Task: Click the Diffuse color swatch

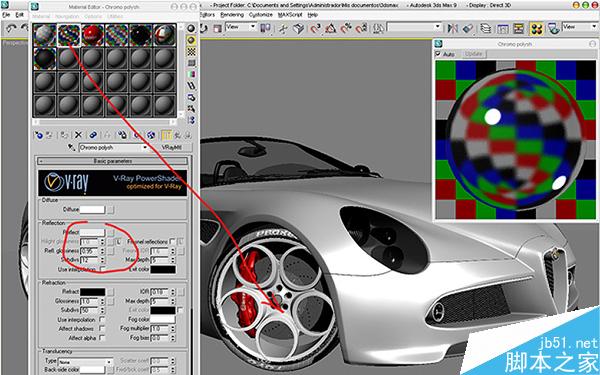Action: click(x=92, y=210)
